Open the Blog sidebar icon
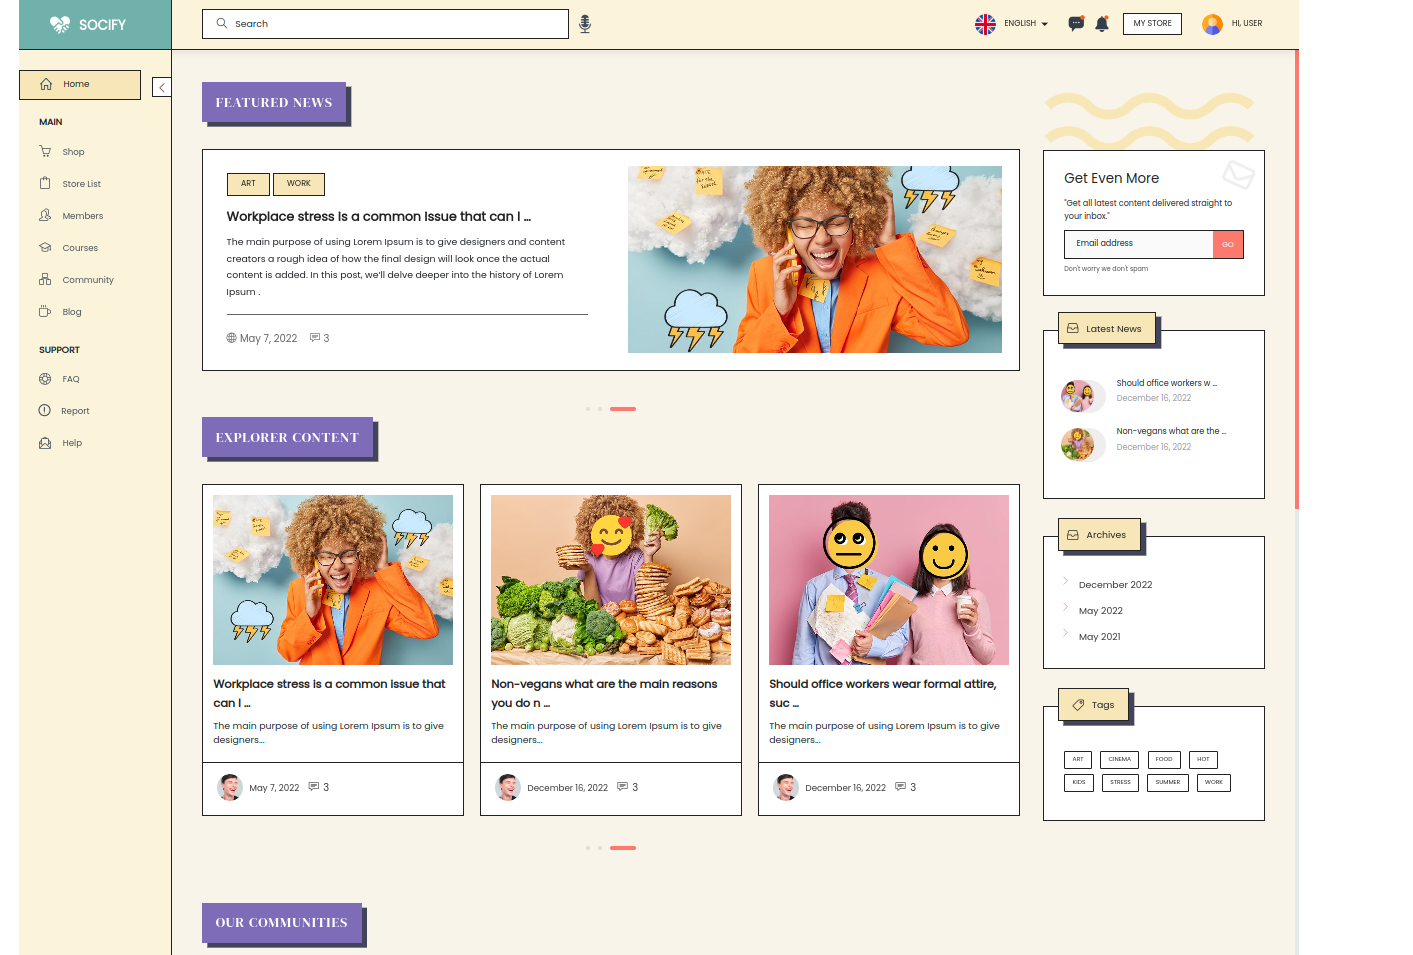The image size is (1413, 955). (x=45, y=311)
